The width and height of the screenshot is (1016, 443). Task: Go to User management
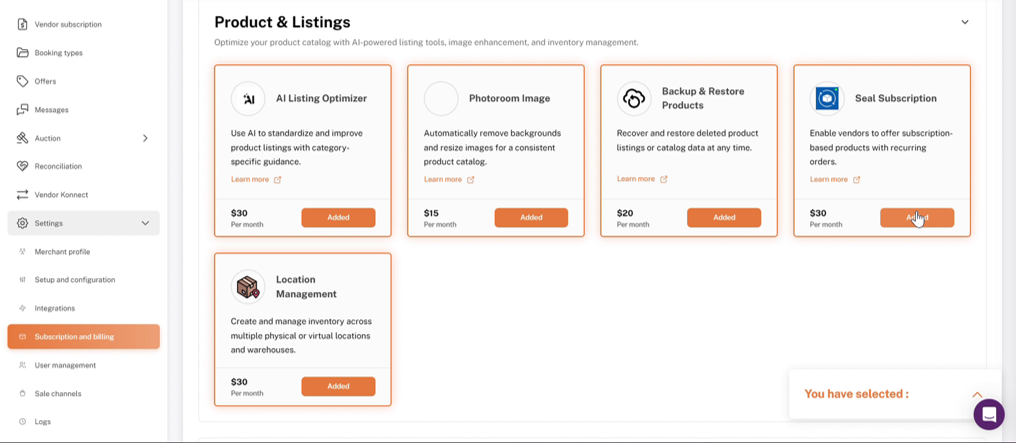pos(65,365)
